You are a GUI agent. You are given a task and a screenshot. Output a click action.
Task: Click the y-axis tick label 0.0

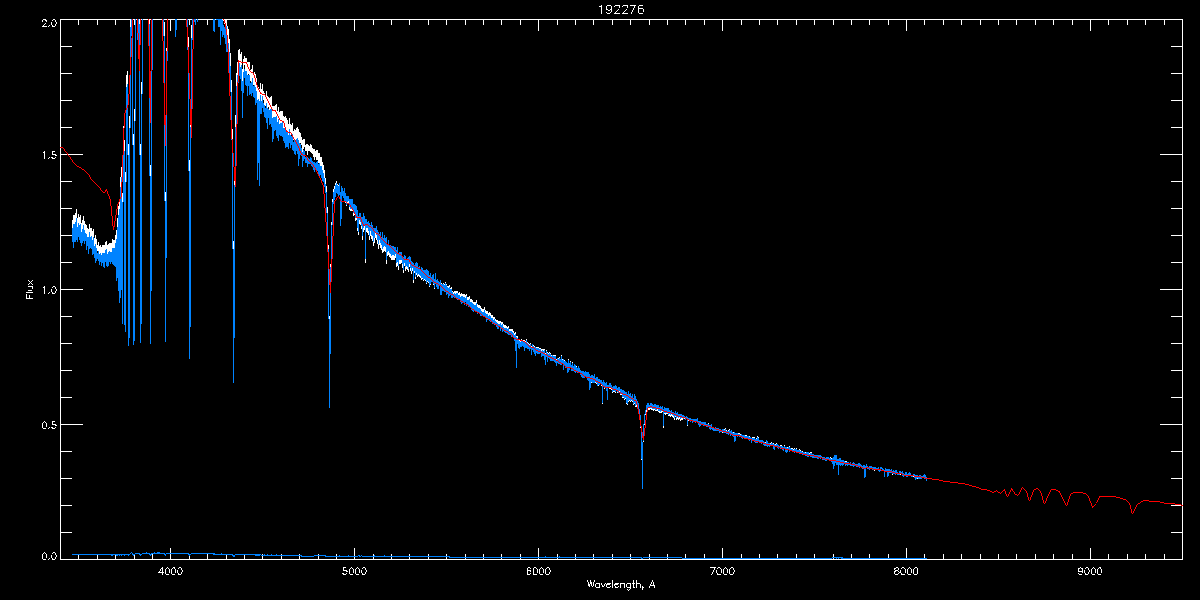[47, 555]
